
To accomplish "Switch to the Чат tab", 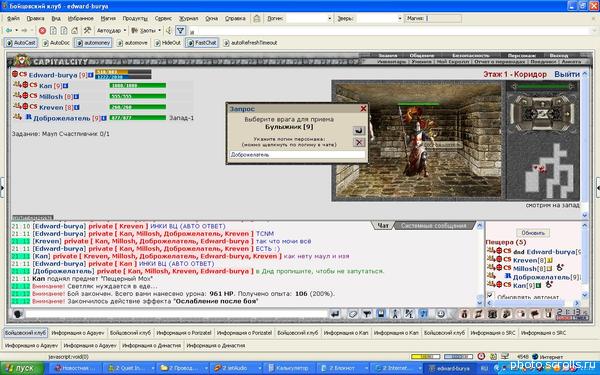I will coord(383,225).
